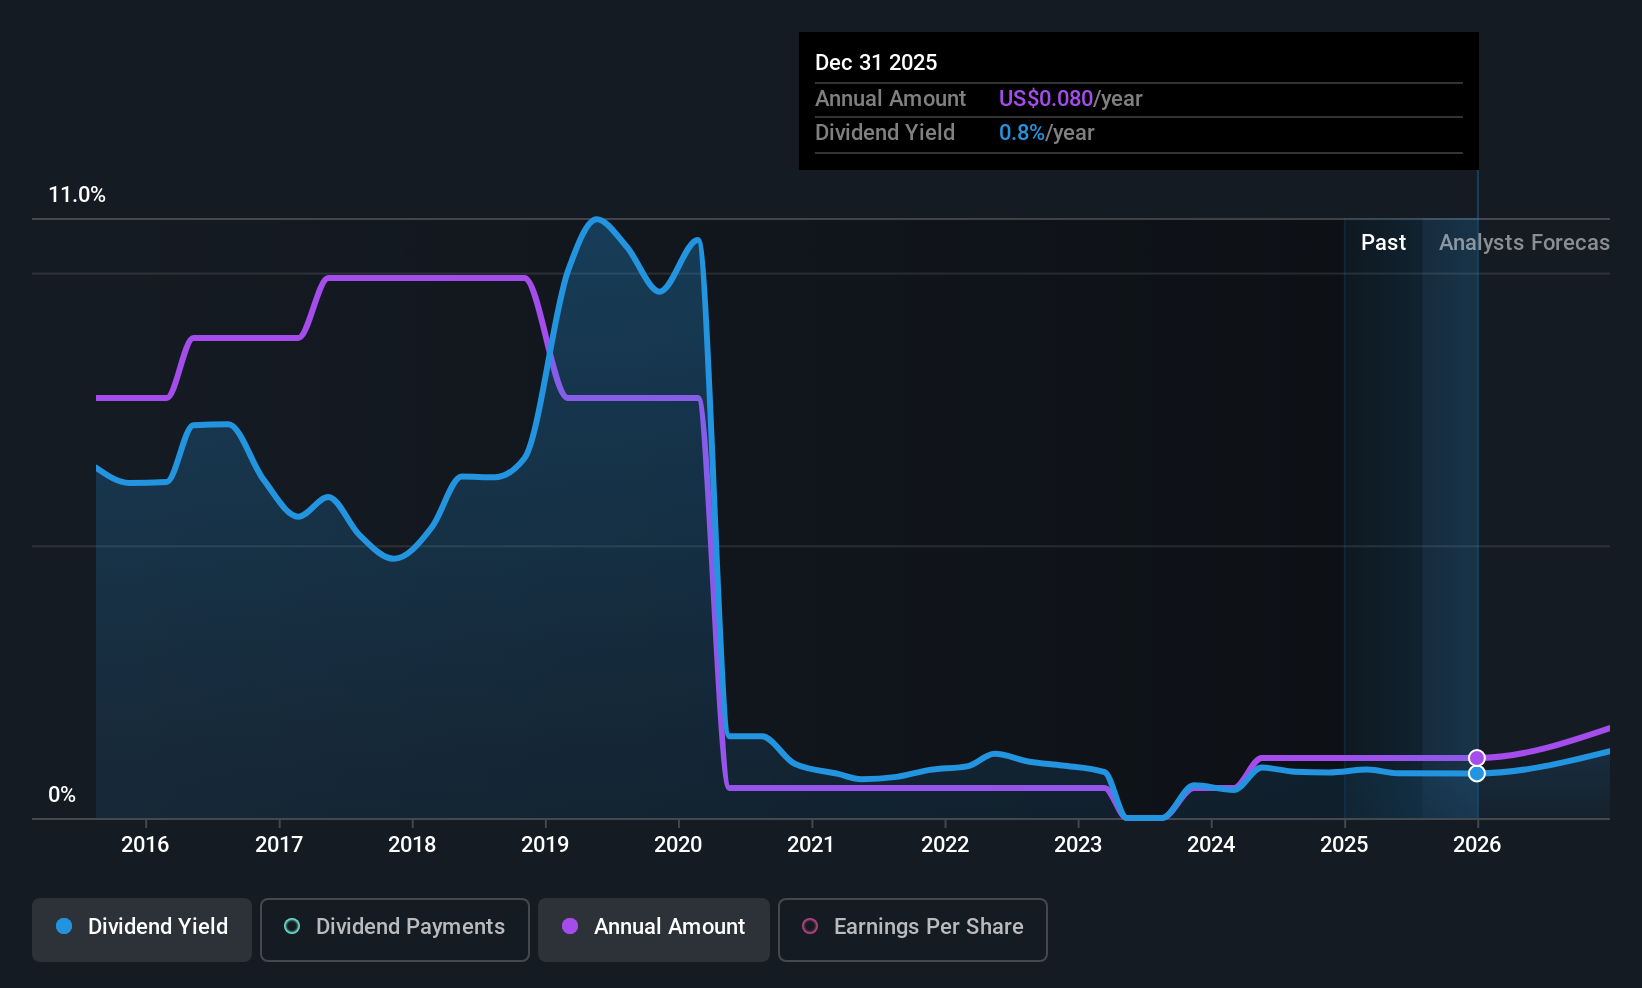1642x988 pixels.
Task: Toggle the Annual Amount series
Action: 654,929
